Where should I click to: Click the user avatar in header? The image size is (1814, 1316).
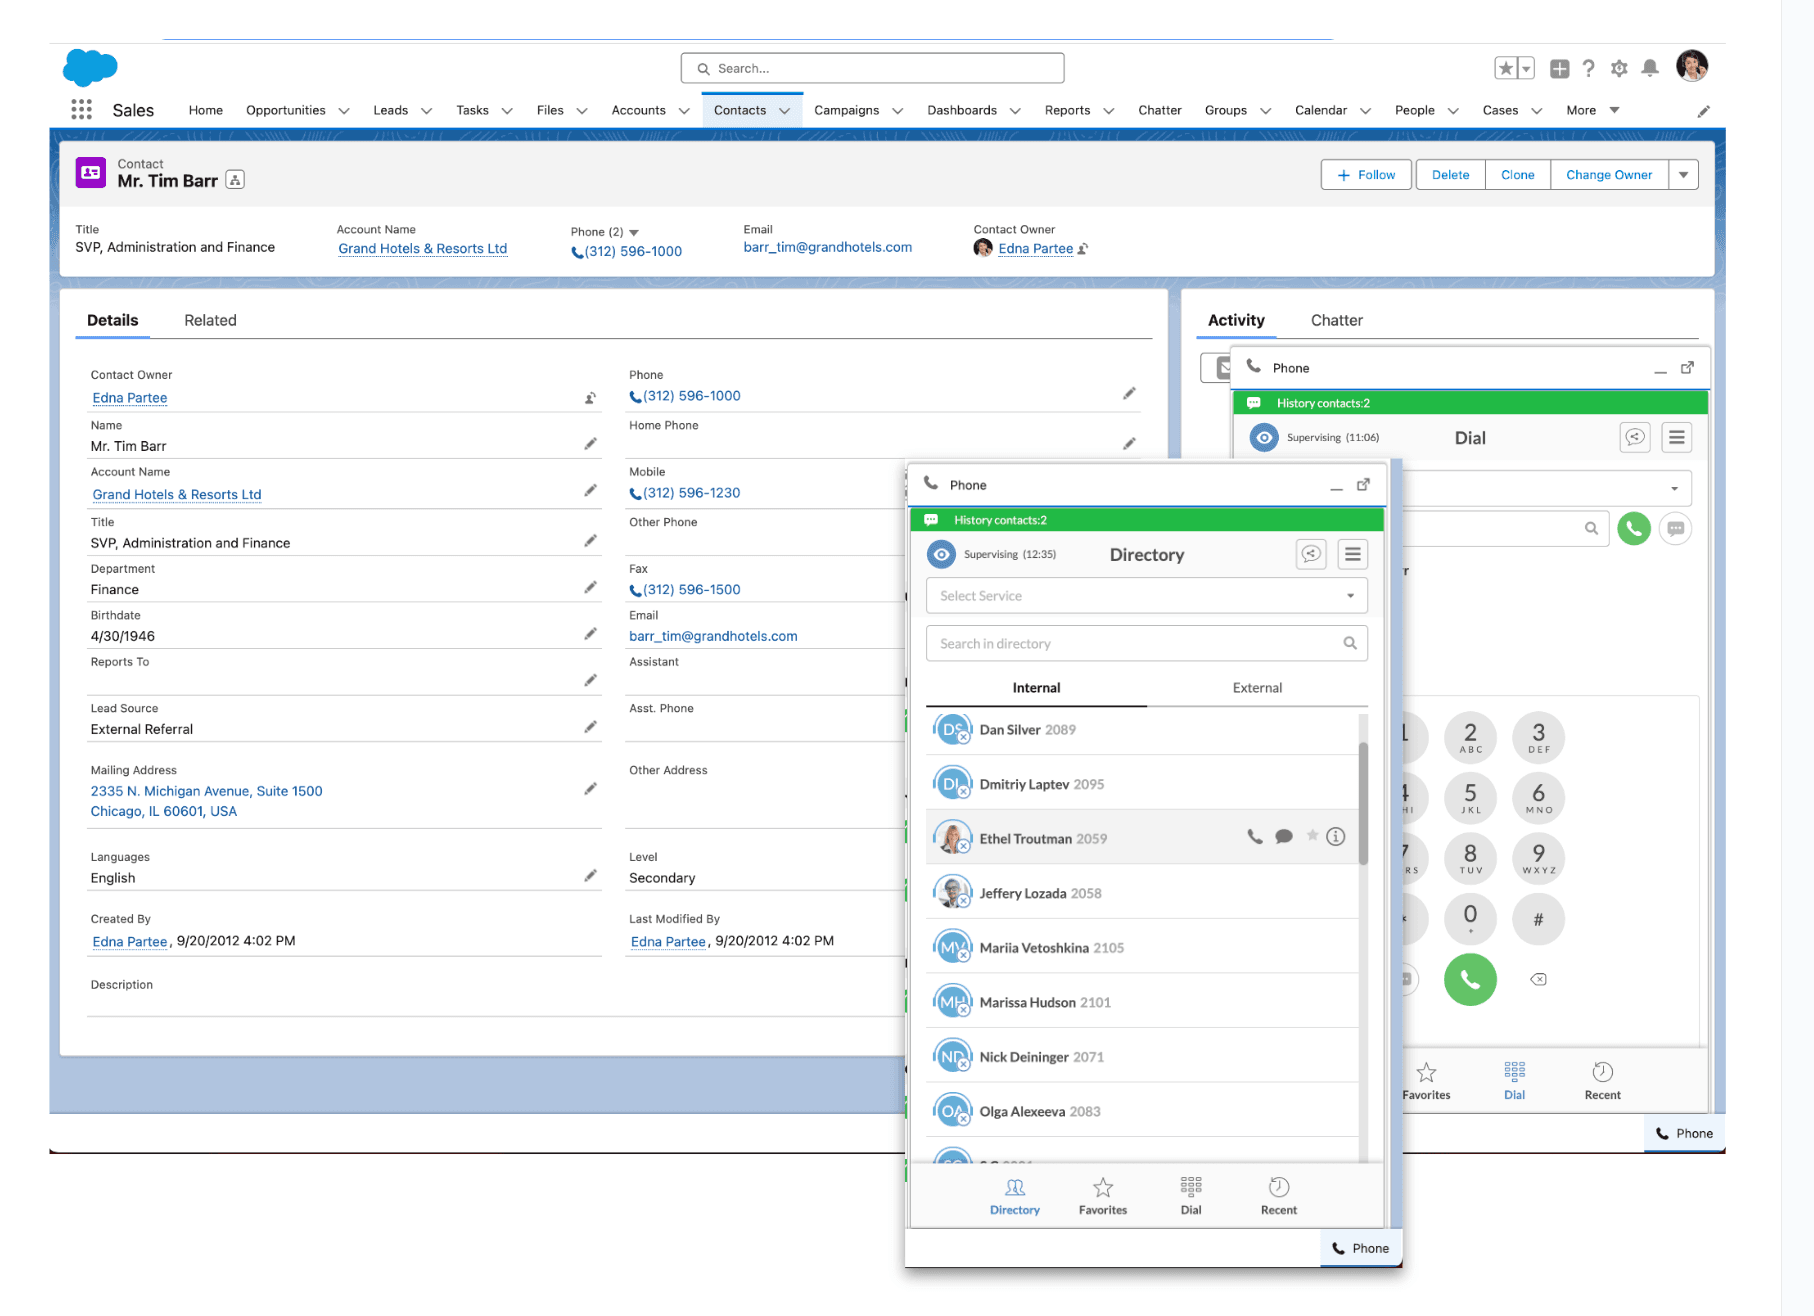1692,66
